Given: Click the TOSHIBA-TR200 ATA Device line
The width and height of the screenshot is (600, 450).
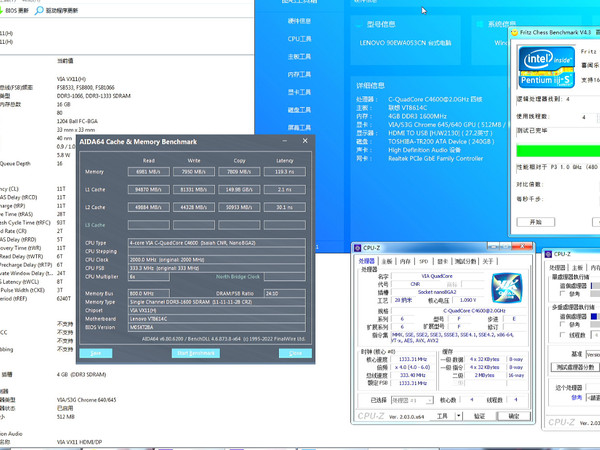Looking at the screenshot, I should tap(441, 142).
